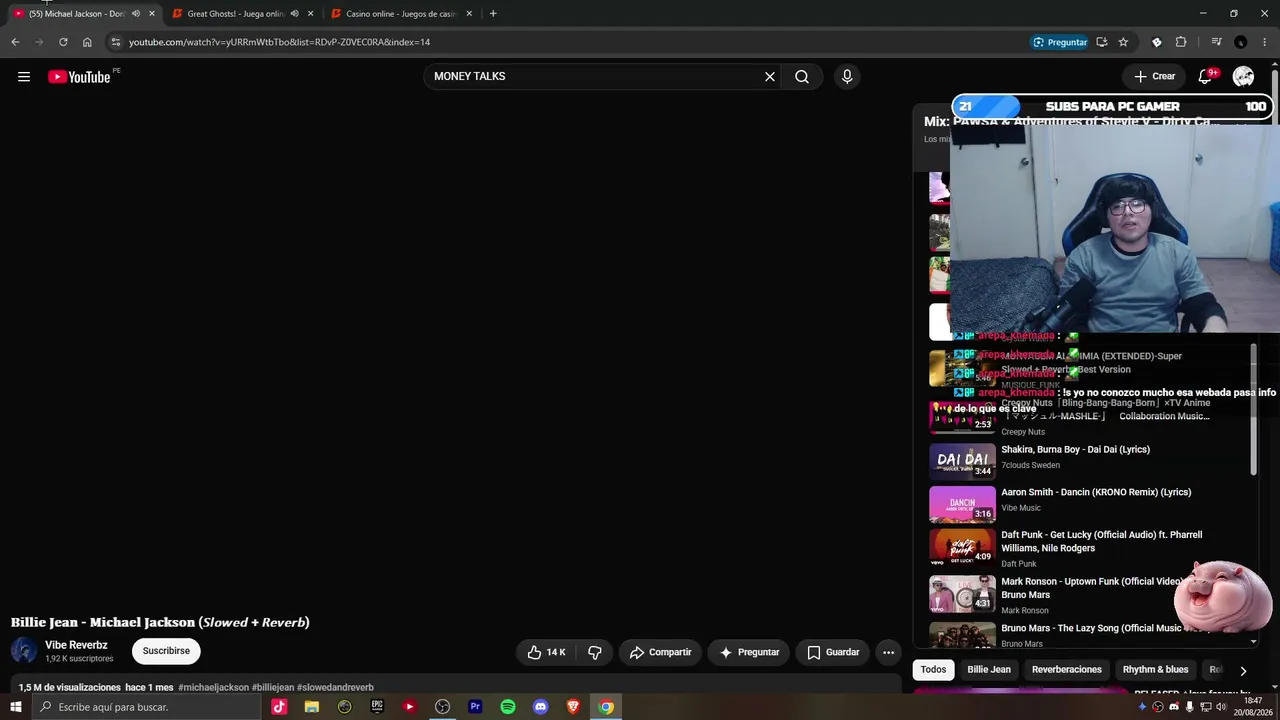Viewport: 1280px width, 720px height.
Task: Click the #billiejean hashtag
Action: [x=273, y=688]
